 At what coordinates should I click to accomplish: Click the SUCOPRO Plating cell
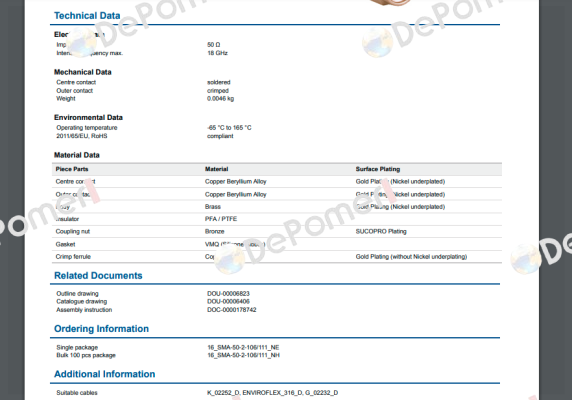click(381, 232)
